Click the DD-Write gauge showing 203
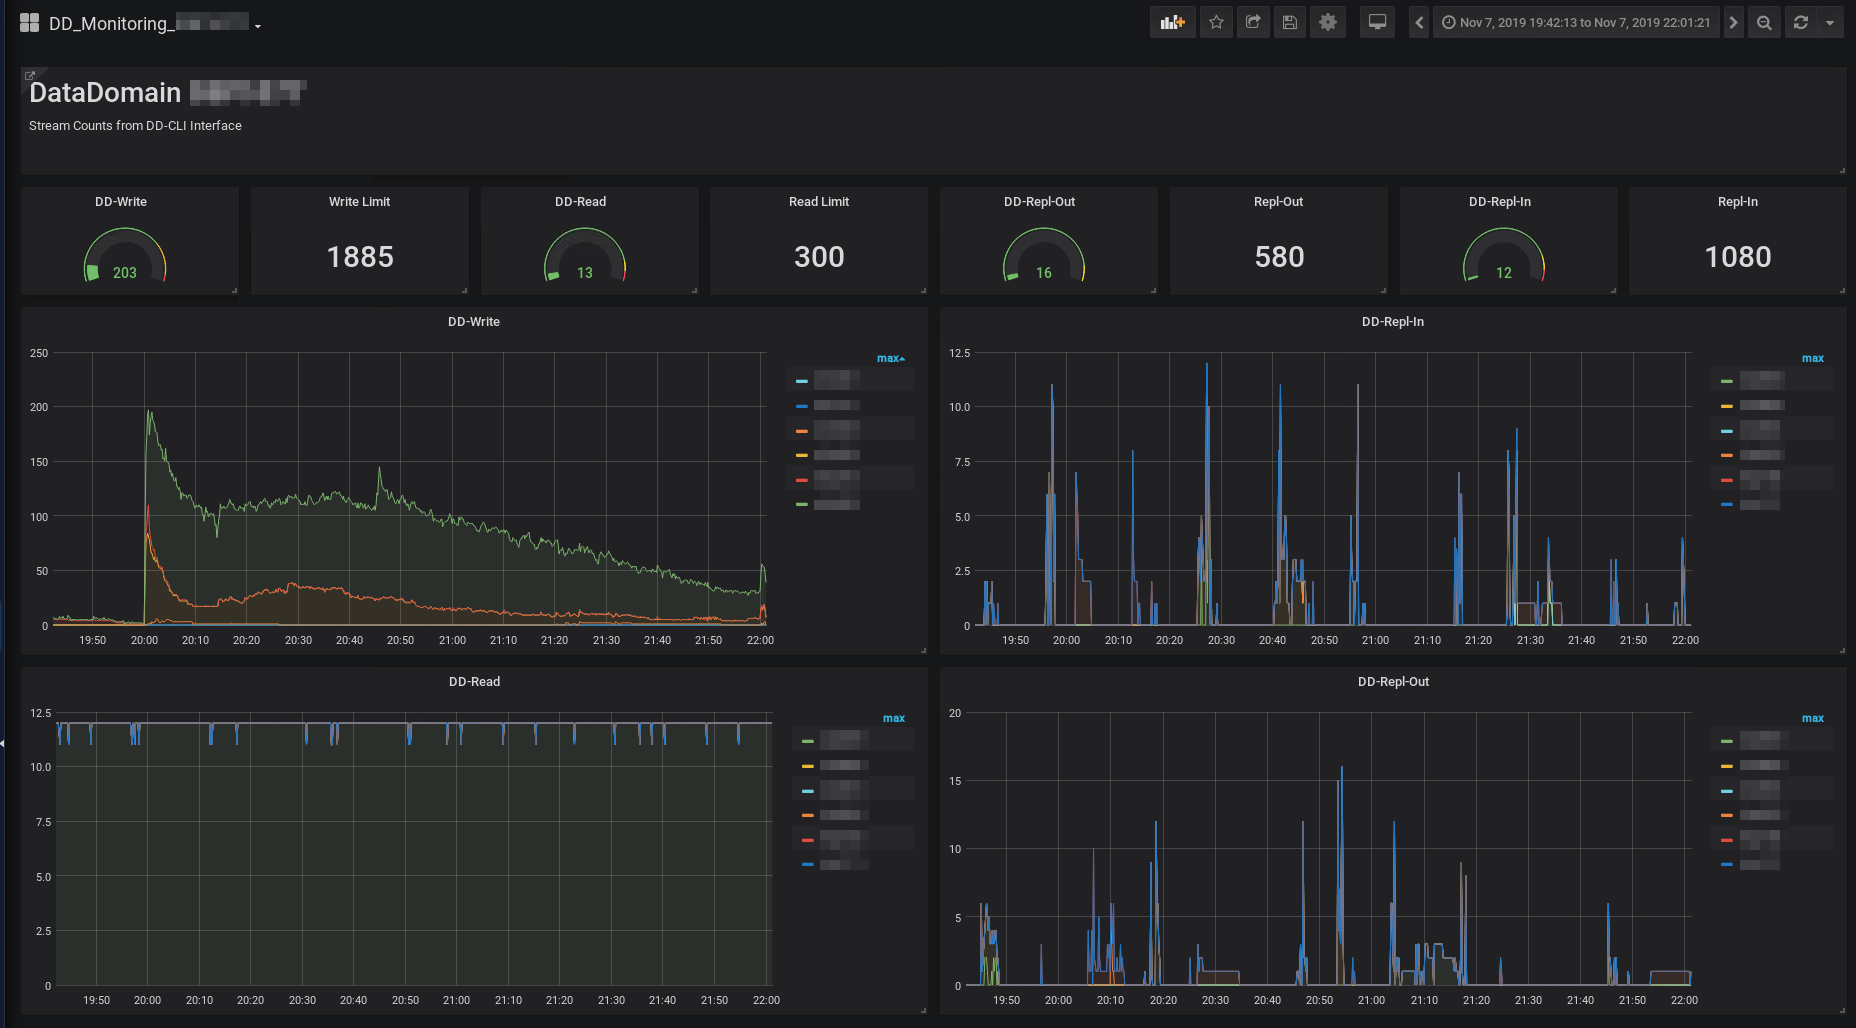This screenshot has width=1856, height=1028. (x=125, y=256)
